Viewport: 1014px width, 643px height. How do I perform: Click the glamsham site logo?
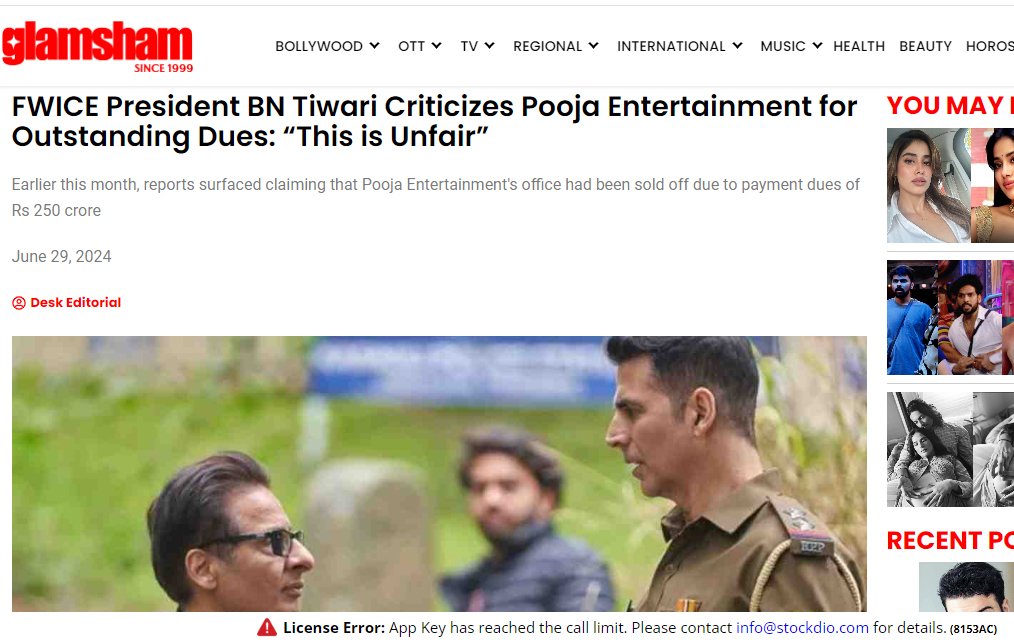(x=97, y=46)
